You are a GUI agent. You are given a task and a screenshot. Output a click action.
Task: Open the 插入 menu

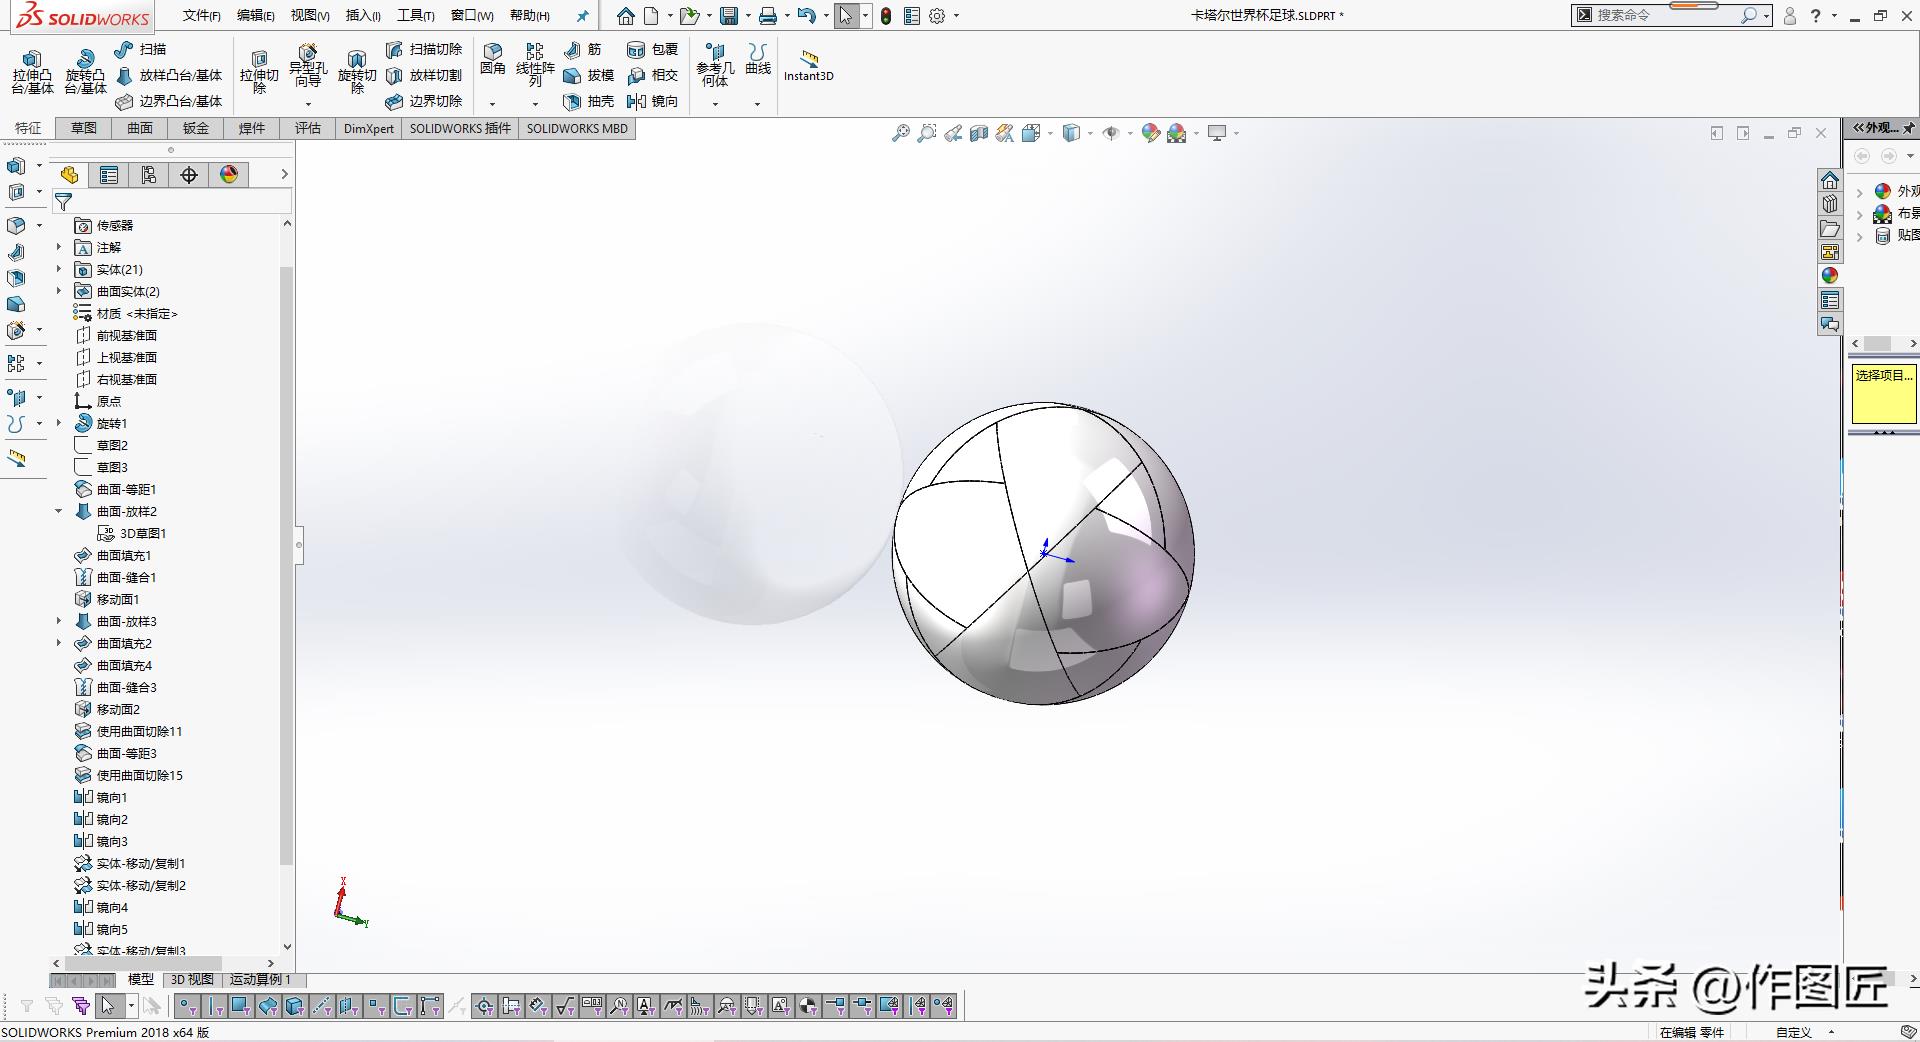coord(362,15)
